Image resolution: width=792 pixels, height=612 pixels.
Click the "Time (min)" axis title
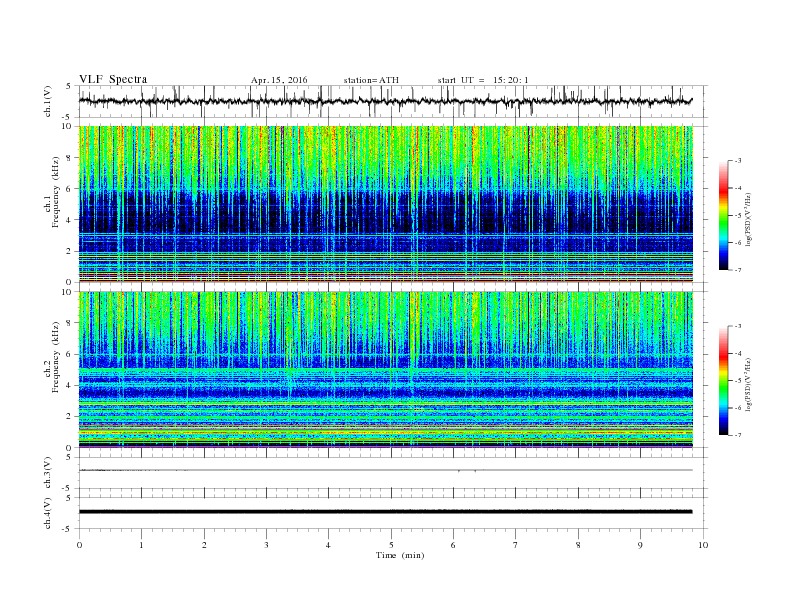pyautogui.click(x=400, y=555)
